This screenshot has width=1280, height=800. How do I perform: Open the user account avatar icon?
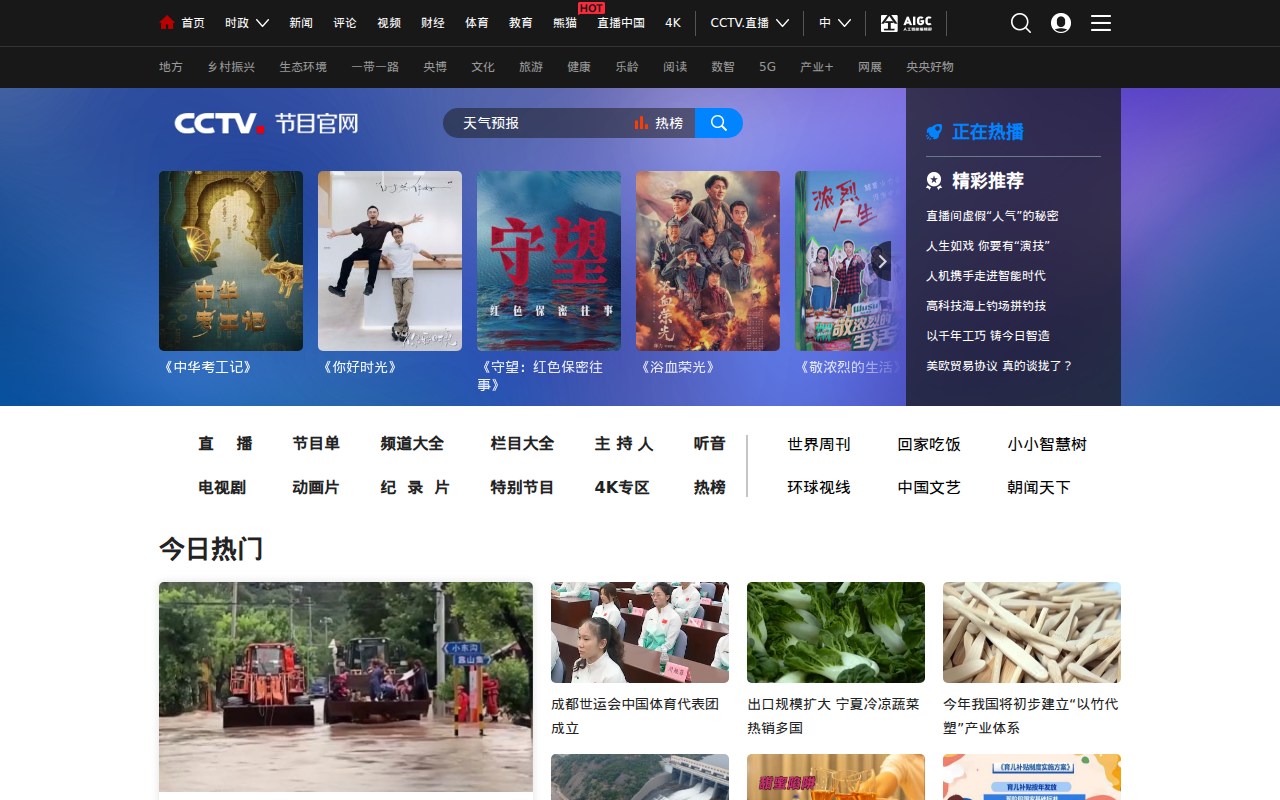coord(1061,23)
